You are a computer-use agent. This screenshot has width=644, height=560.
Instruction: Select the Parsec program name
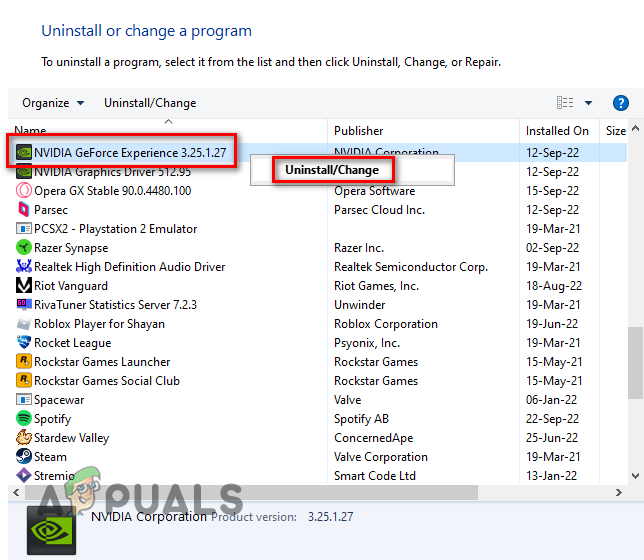[x=51, y=210]
